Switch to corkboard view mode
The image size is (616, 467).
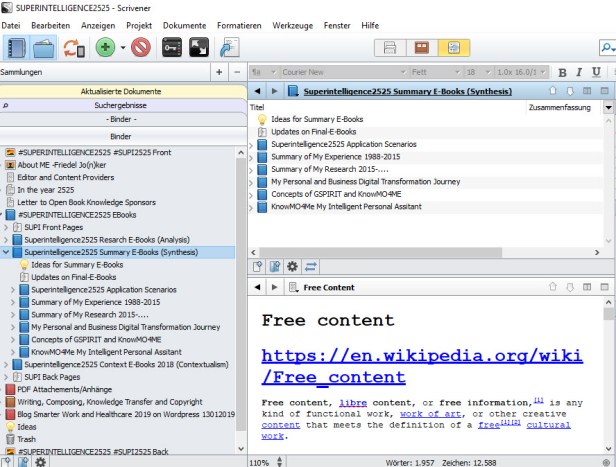[x=422, y=47]
